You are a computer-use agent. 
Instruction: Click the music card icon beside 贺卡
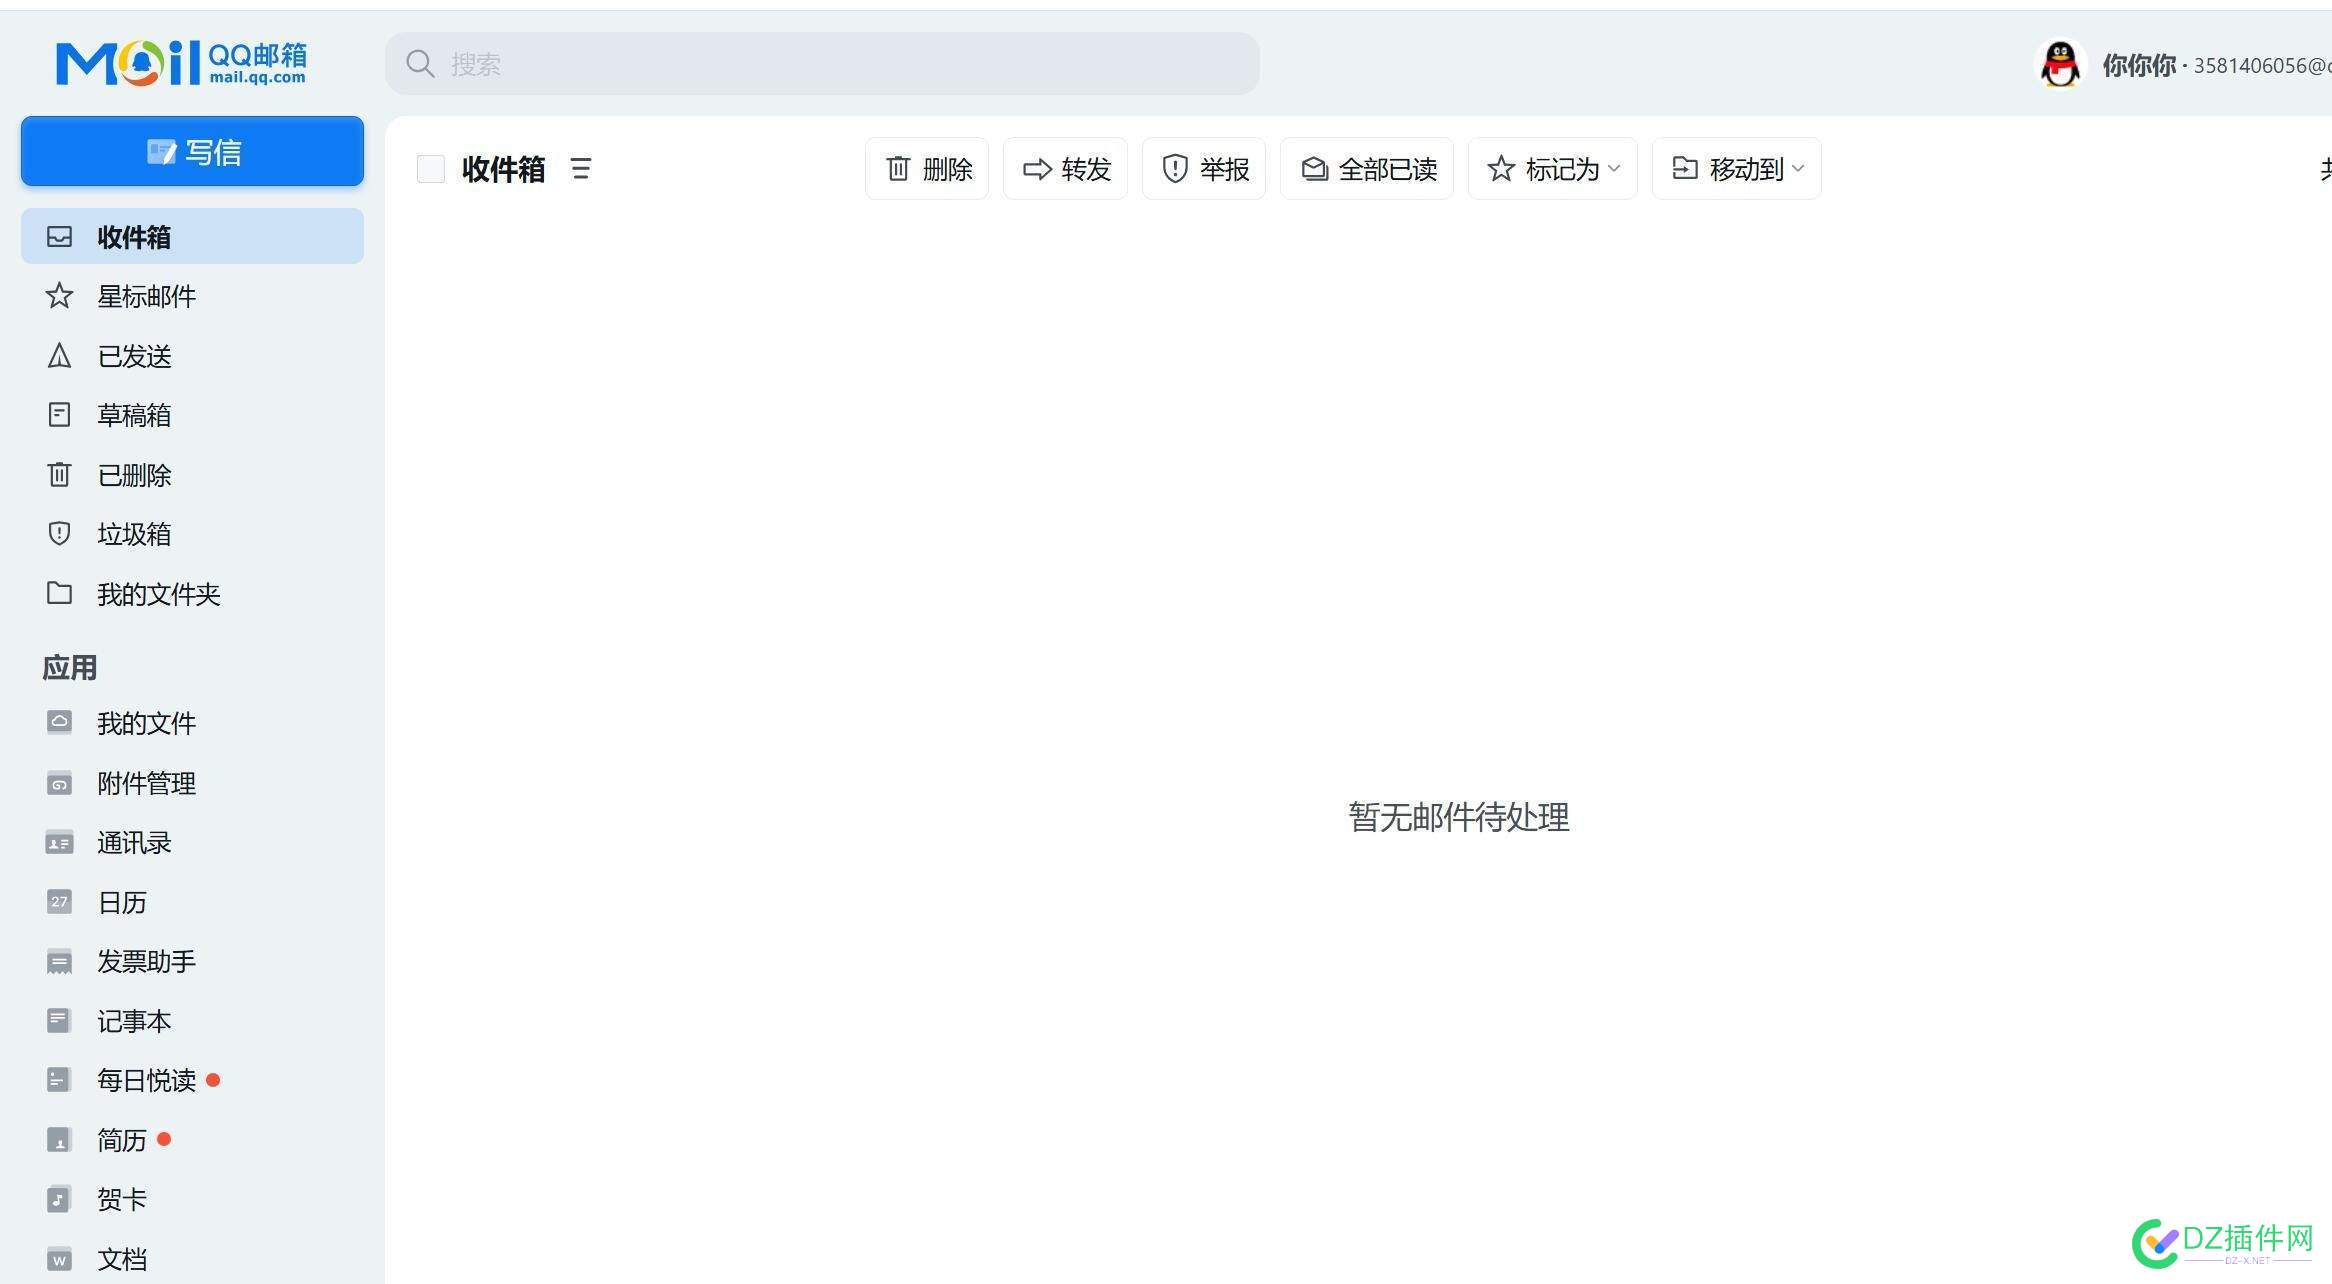coord(59,1199)
